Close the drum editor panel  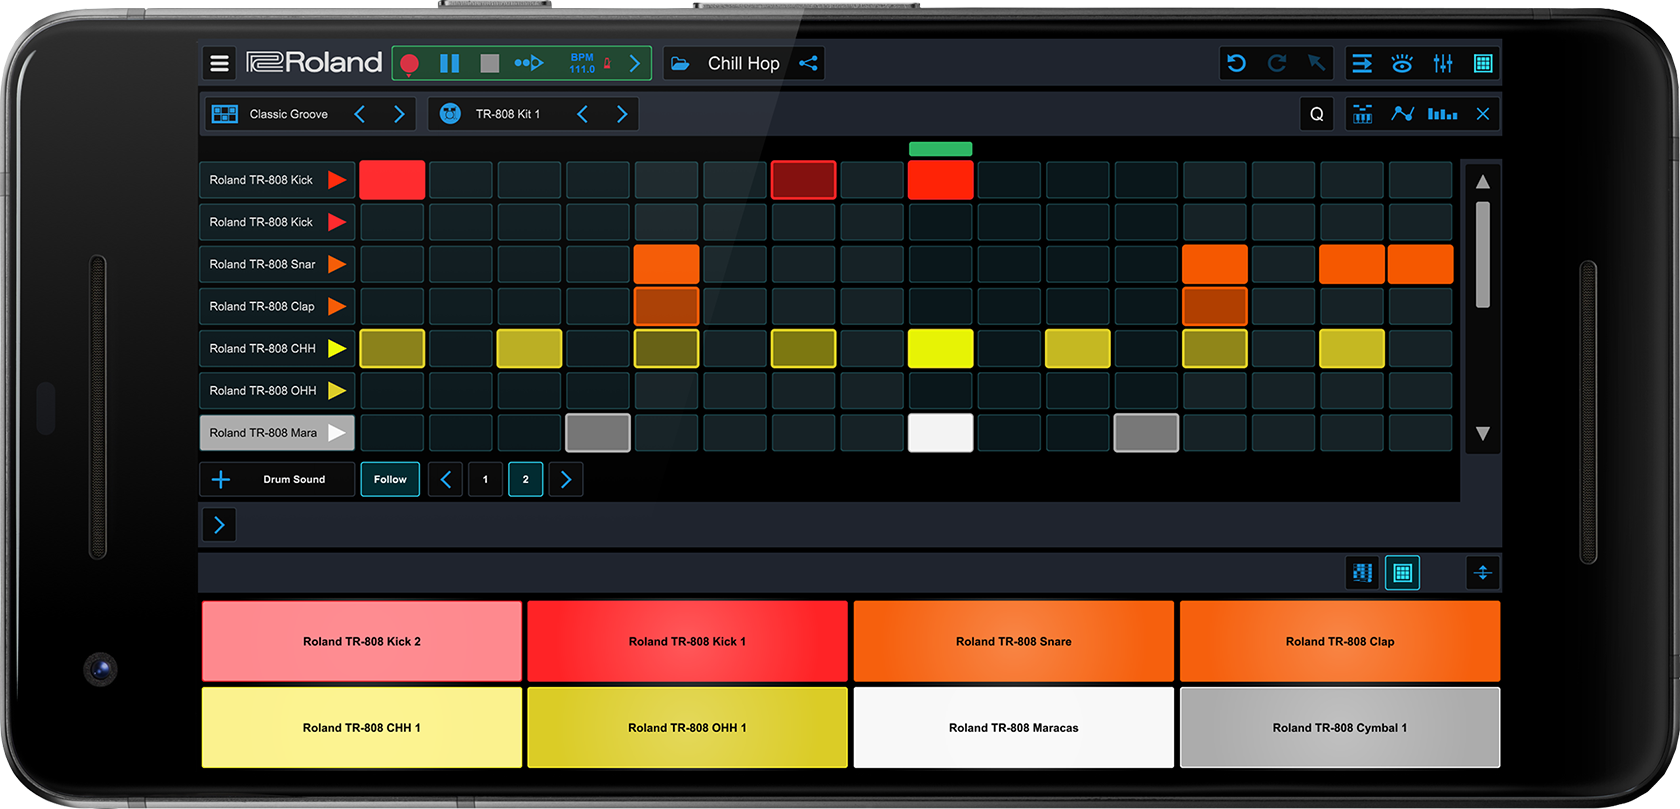[1482, 114]
